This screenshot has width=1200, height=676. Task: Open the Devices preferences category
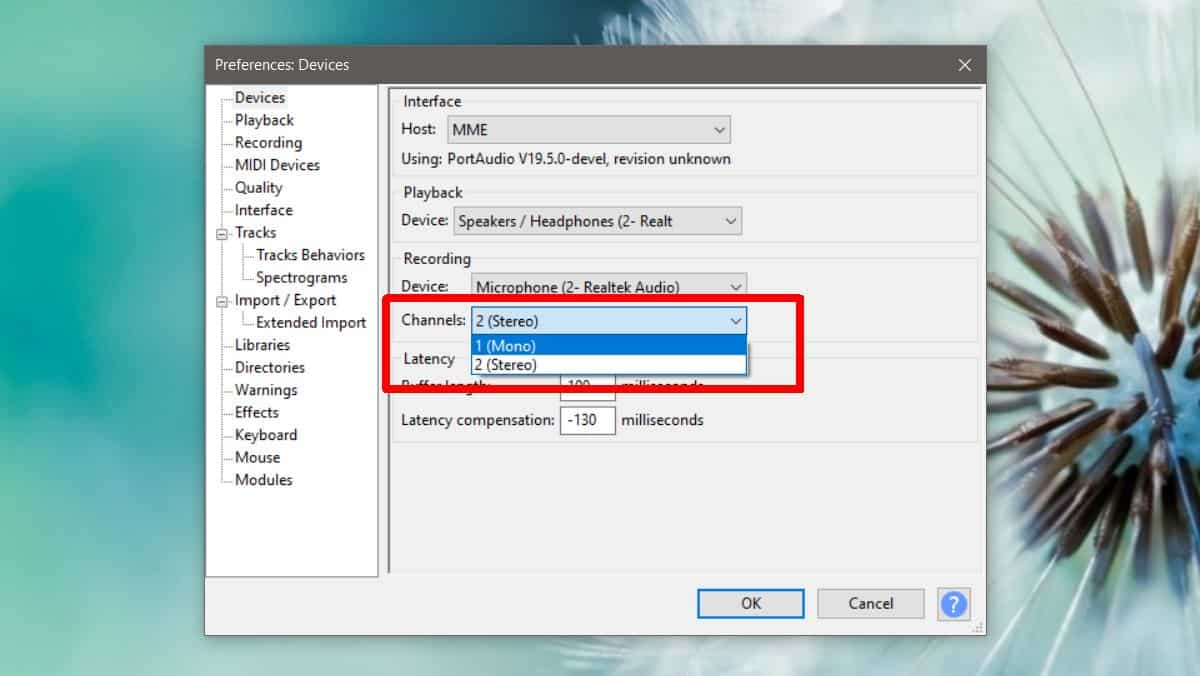pyautogui.click(x=260, y=98)
